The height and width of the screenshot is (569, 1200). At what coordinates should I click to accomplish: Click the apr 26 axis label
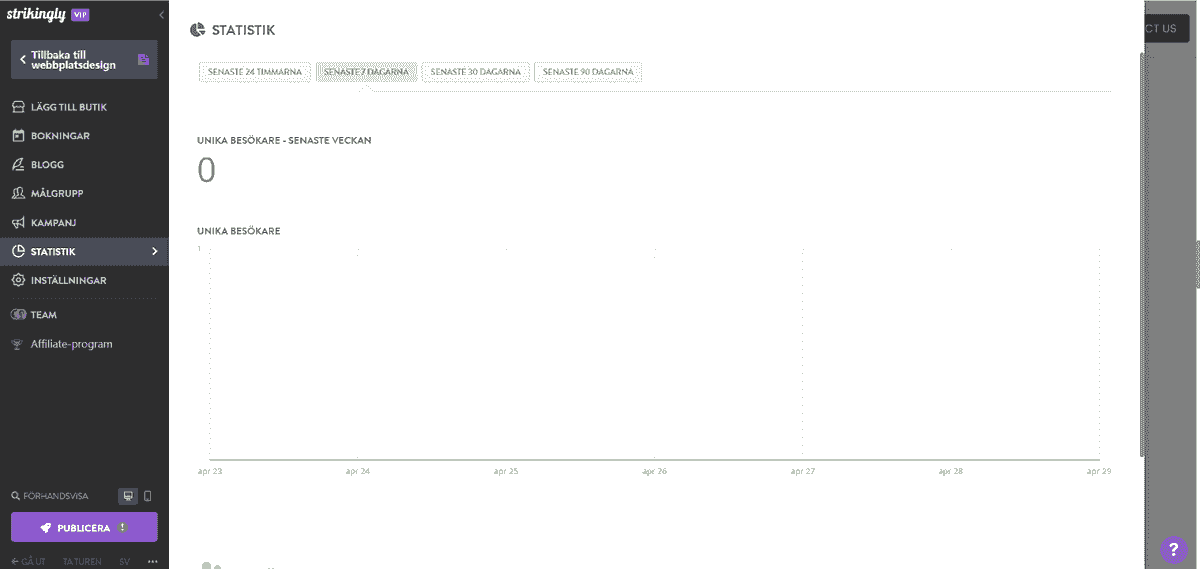(x=655, y=470)
